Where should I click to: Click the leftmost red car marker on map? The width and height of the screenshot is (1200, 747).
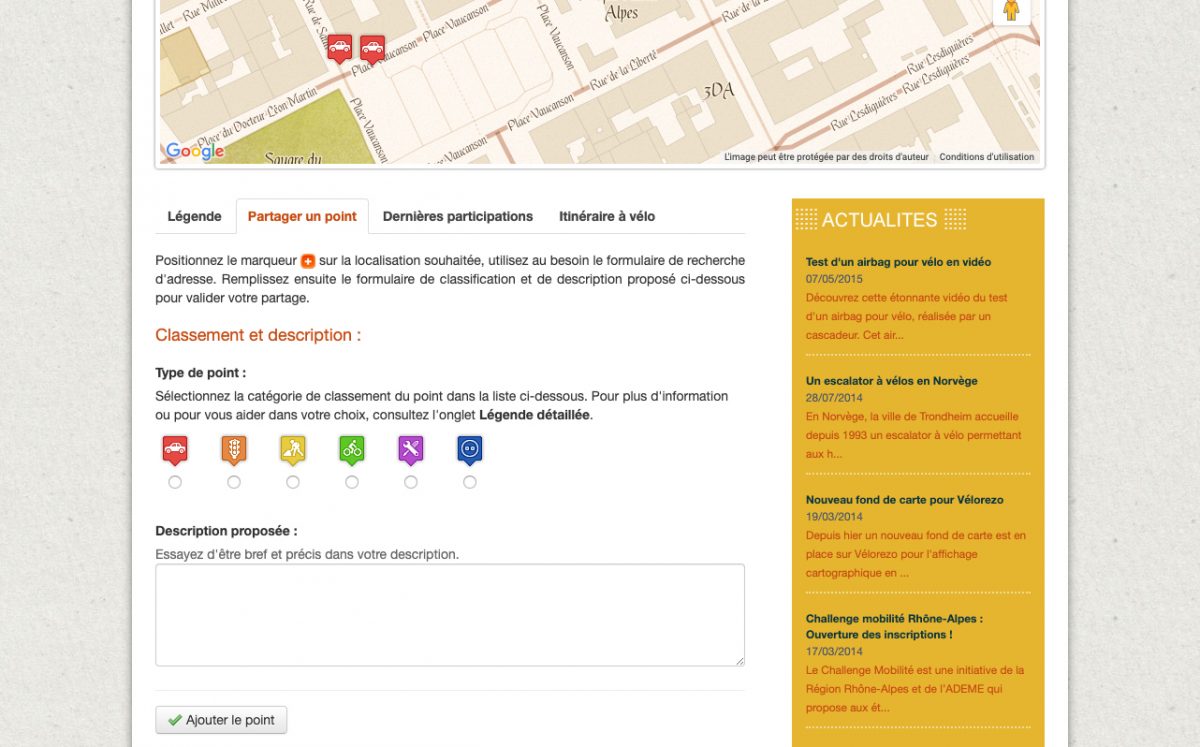340,48
